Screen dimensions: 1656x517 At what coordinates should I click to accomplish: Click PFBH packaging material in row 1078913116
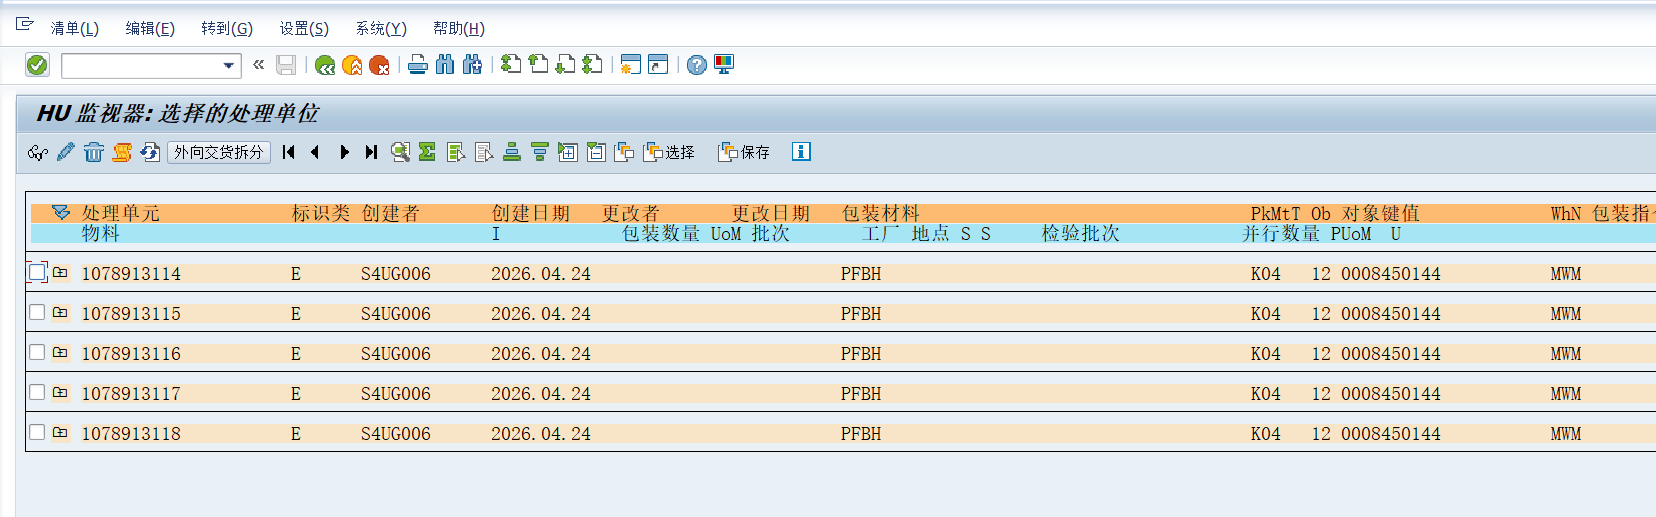coord(861,354)
